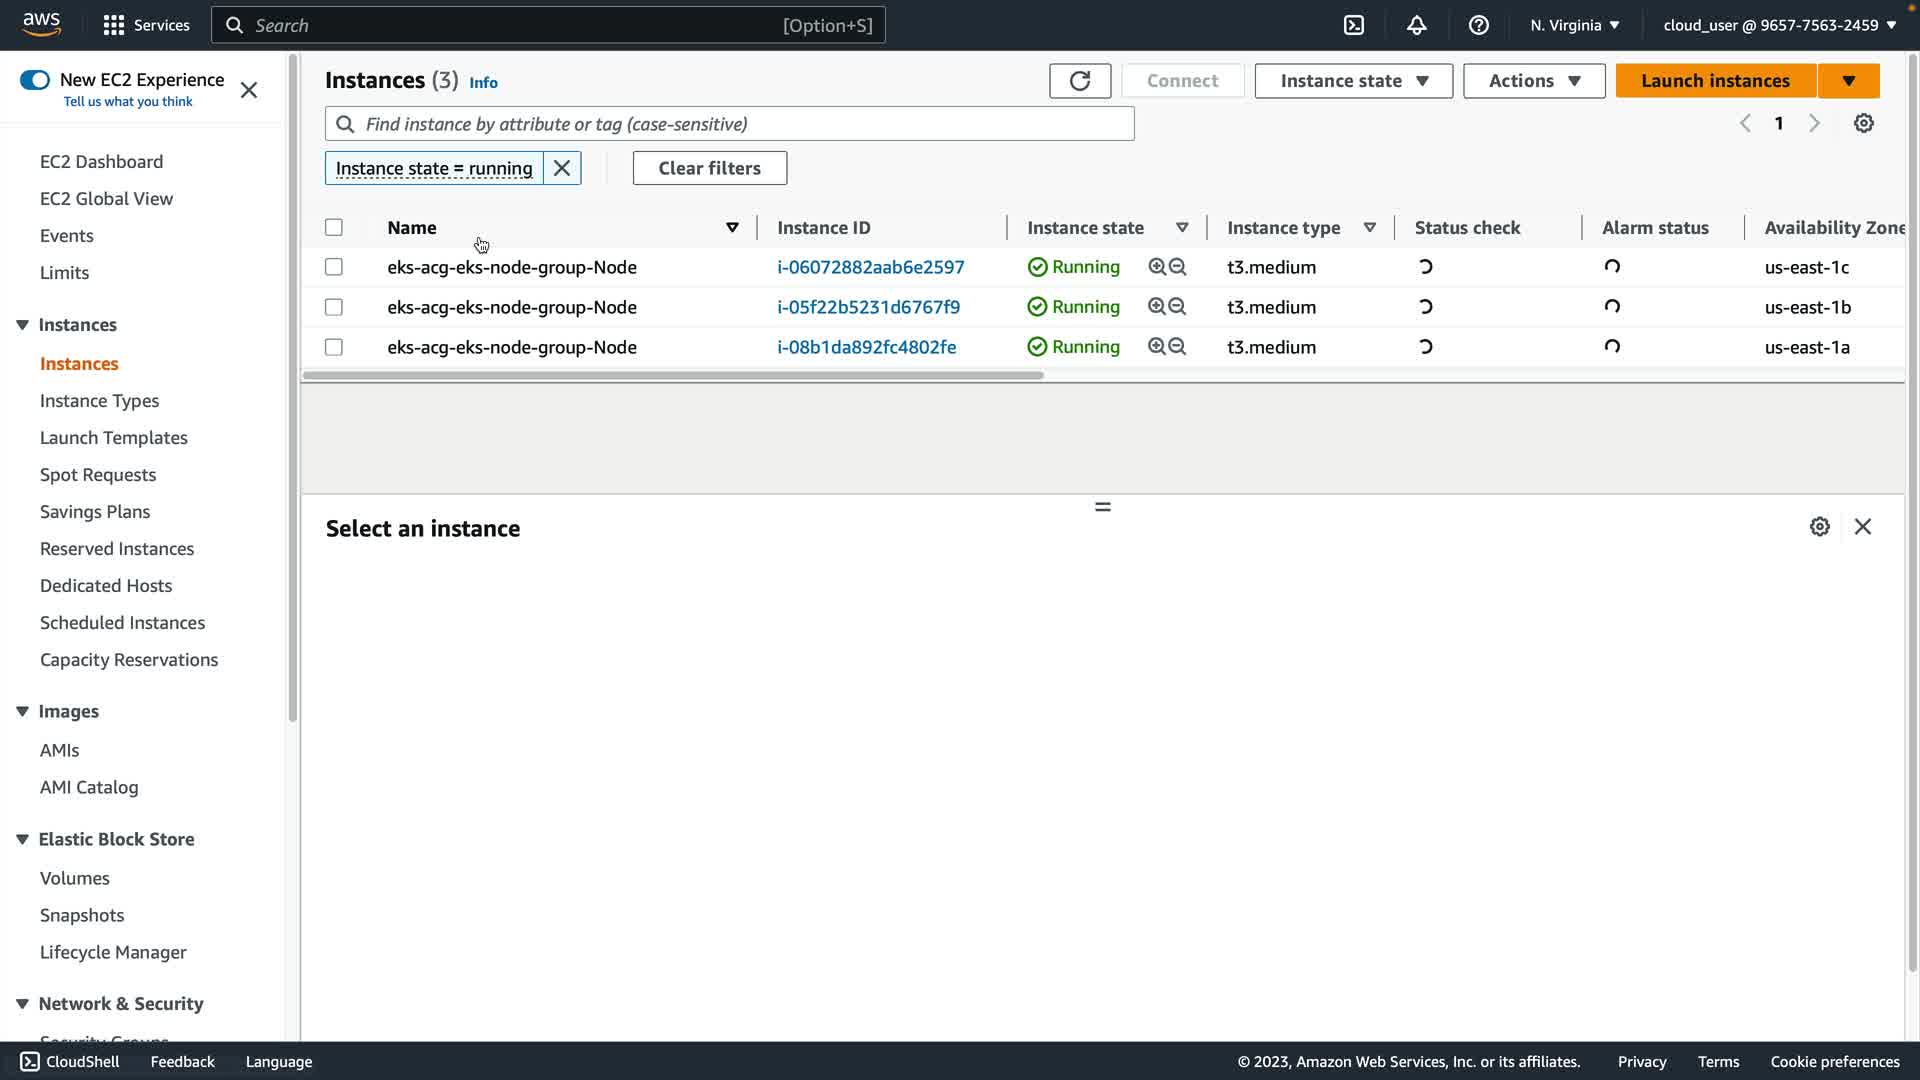Open the notifications bell
This screenshot has width=1920, height=1080.
[1416, 25]
